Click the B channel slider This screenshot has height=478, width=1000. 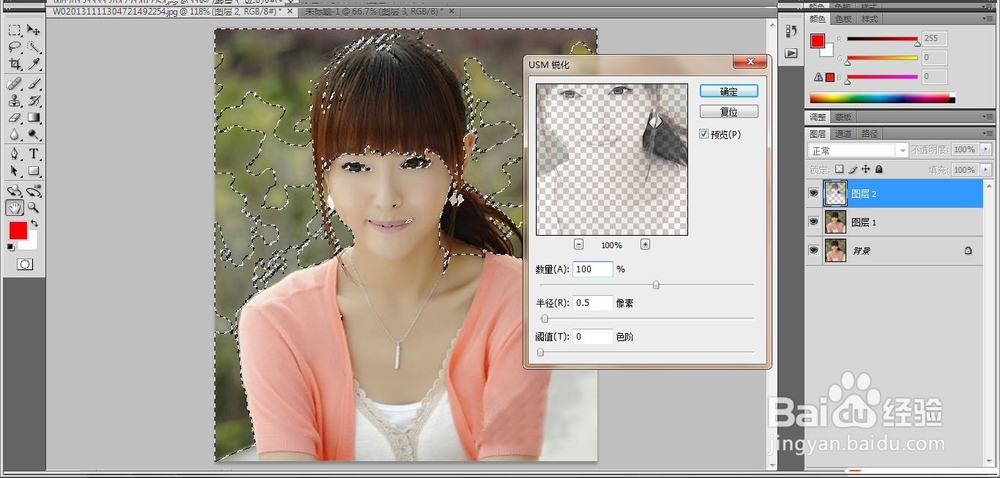point(883,78)
